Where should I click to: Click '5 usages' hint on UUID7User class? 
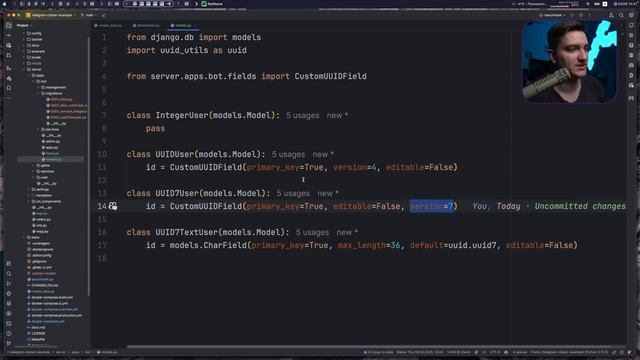pos(293,193)
